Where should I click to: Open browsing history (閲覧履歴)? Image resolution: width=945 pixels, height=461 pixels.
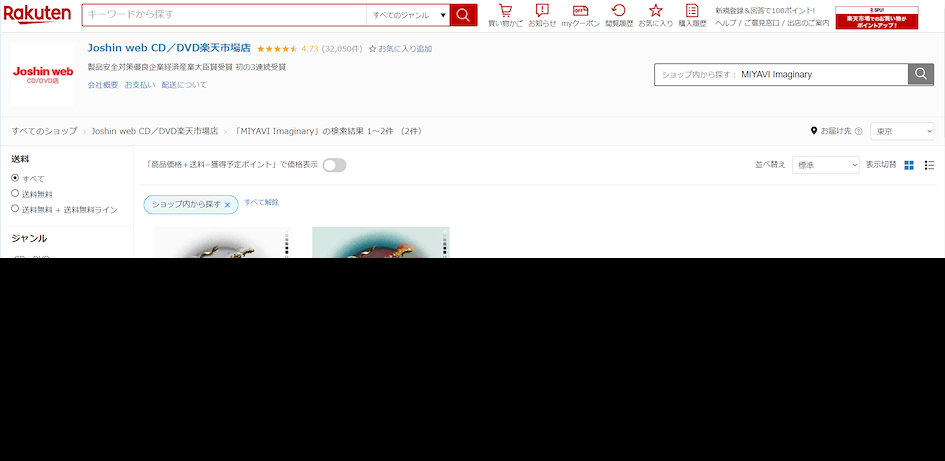coord(618,16)
